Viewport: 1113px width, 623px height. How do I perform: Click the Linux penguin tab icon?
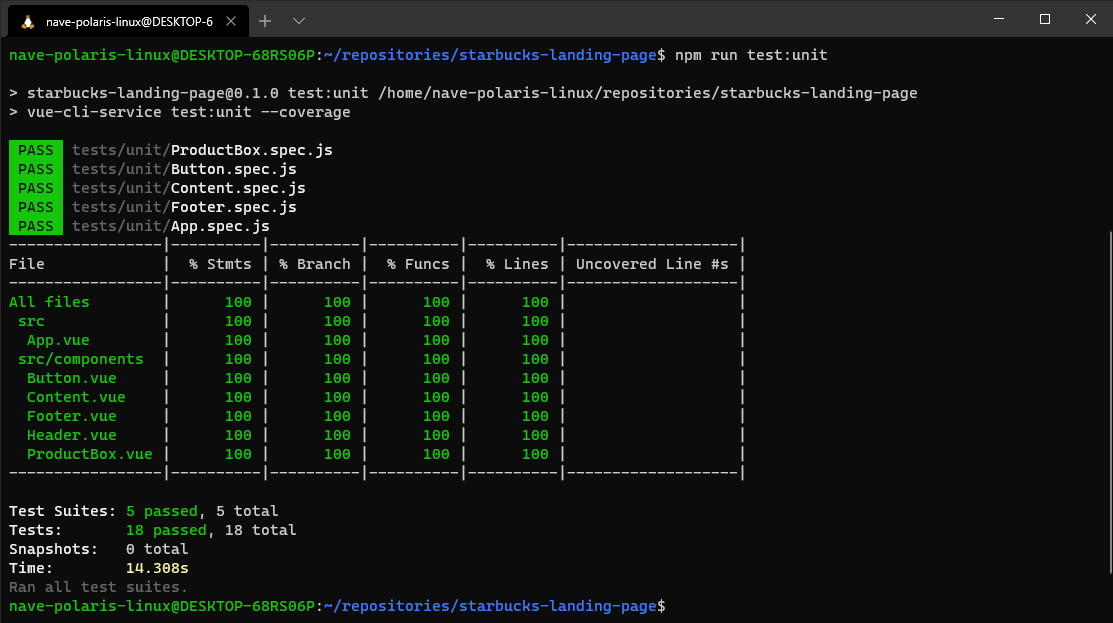pyautogui.click(x=28, y=22)
